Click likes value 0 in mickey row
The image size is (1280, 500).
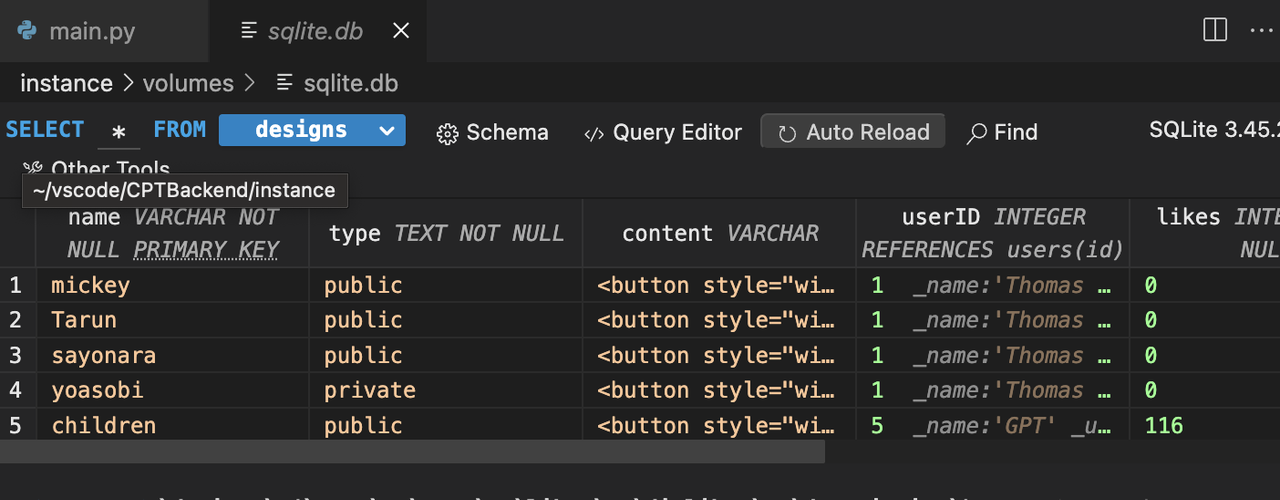(x=1151, y=285)
